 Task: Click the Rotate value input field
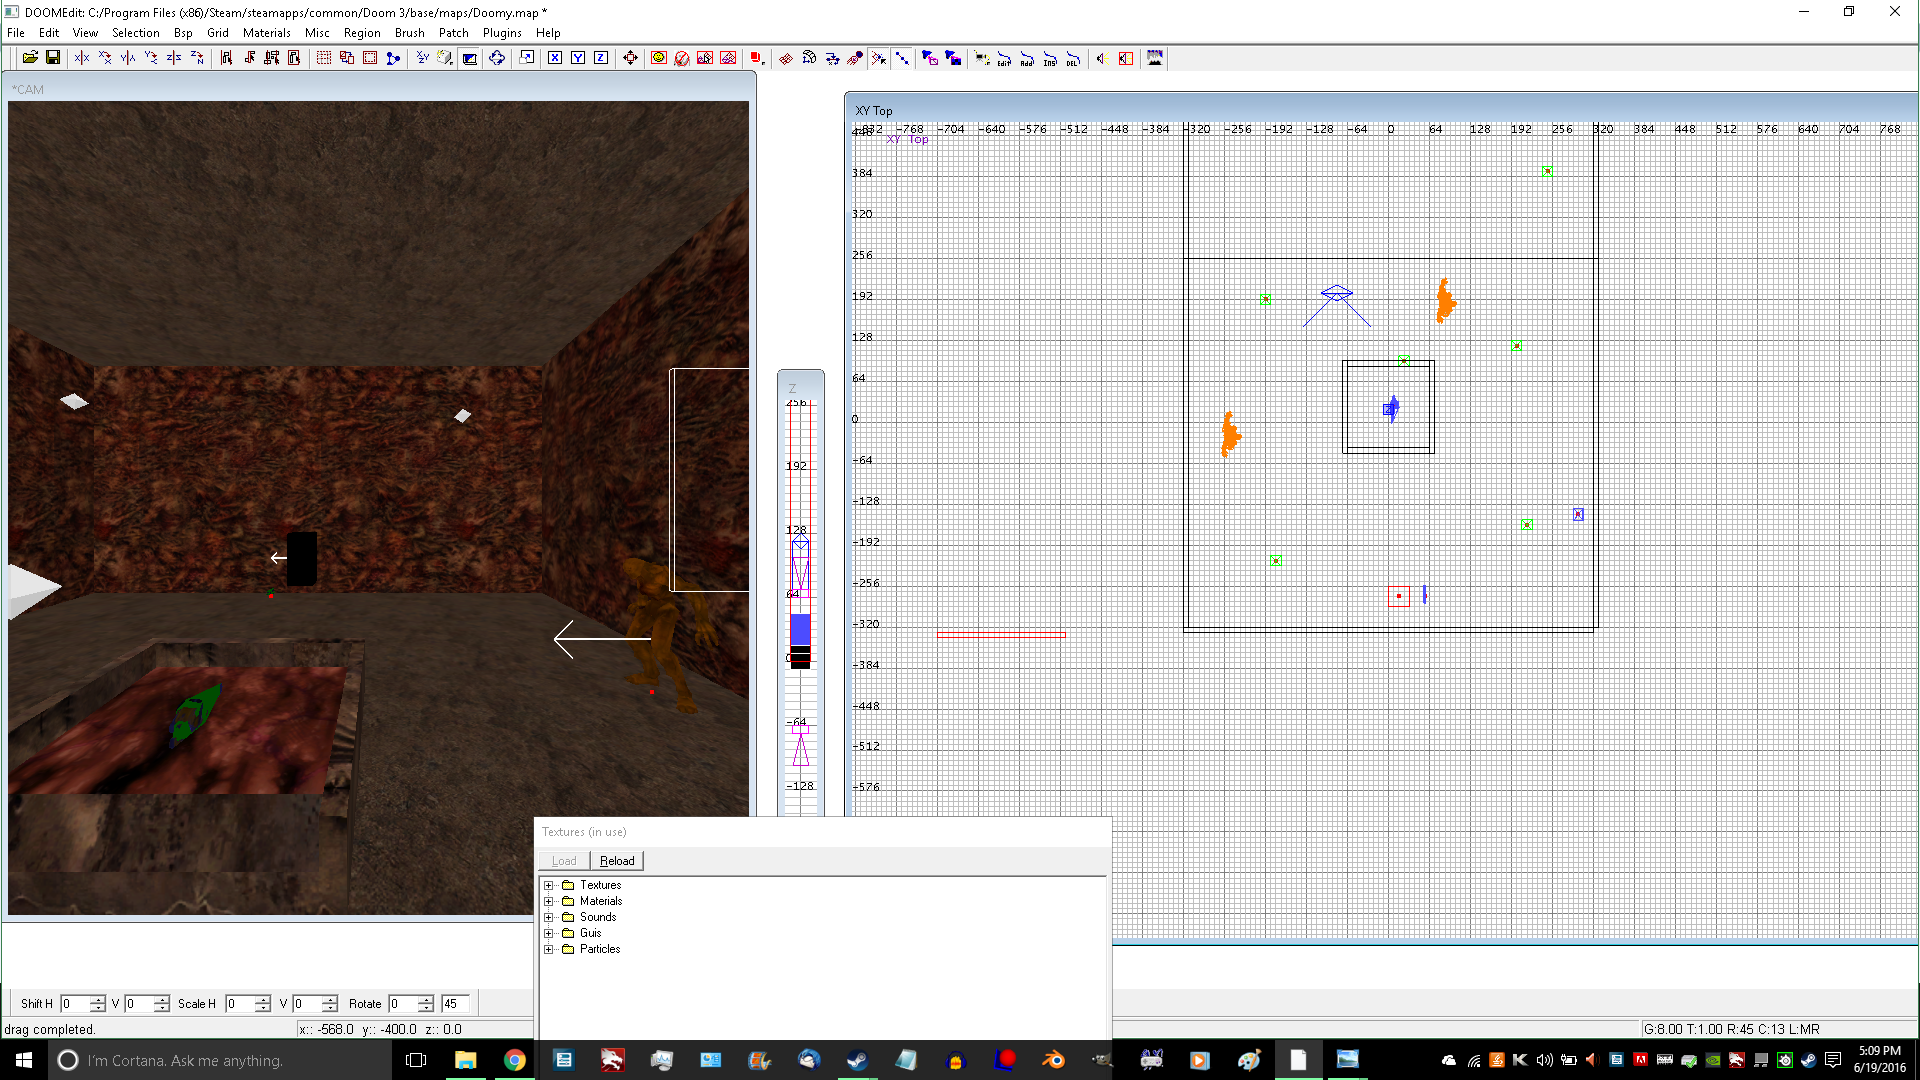(x=402, y=1004)
